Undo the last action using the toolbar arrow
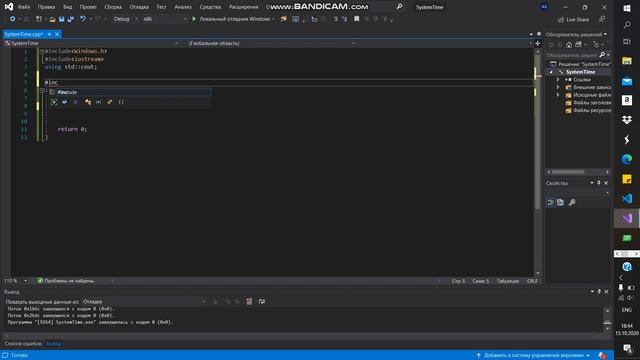 point(83,19)
